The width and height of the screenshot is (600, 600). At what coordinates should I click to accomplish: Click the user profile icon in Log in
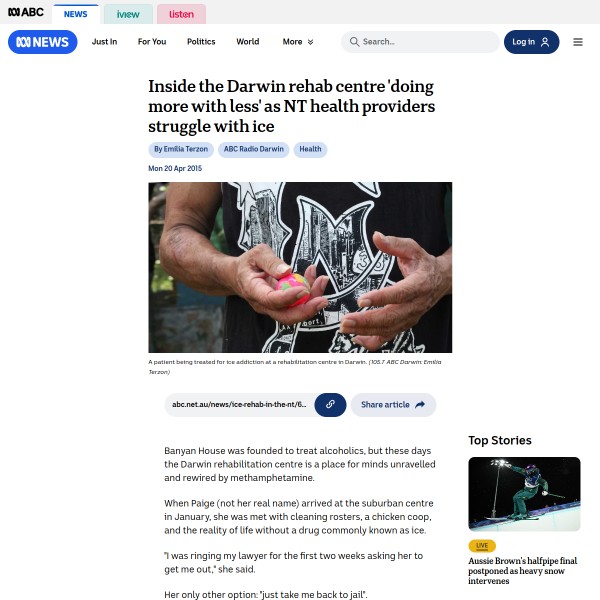pos(545,42)
